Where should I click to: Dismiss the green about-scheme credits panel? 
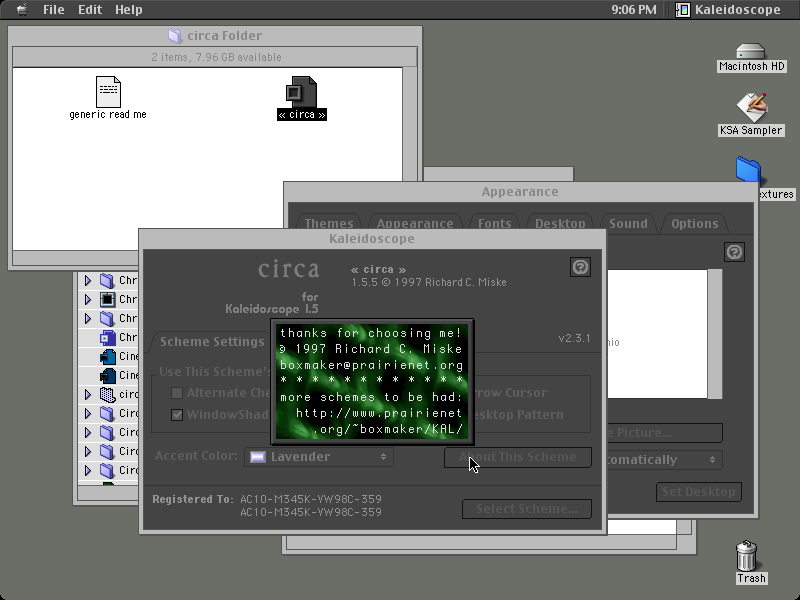pos(372,382)
